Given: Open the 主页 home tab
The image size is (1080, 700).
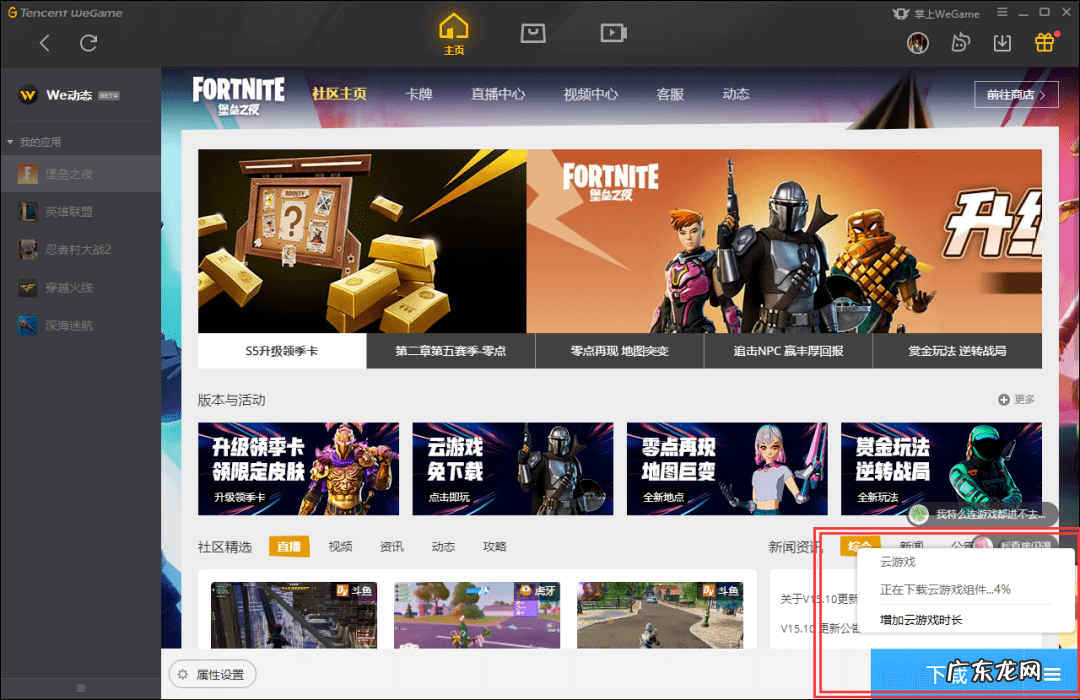Looking at the screenshot, I should 454,34.
